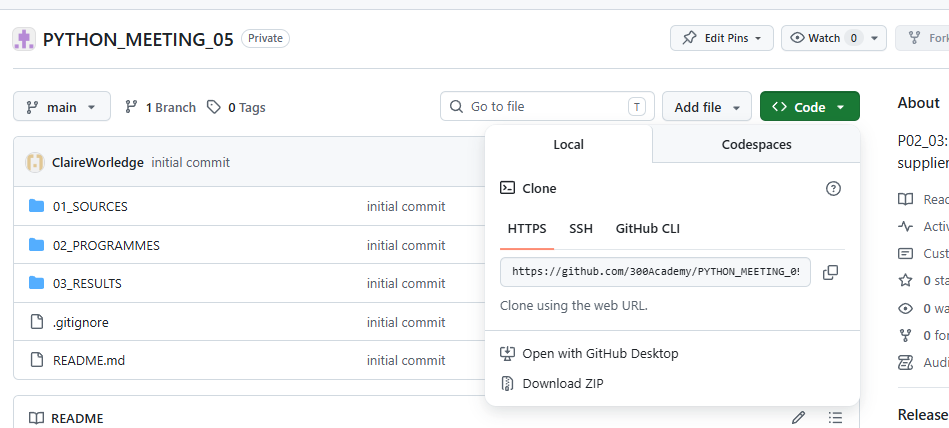
Task: Click the repository avatar icon beside PYTHON_MEETING_05
Action: (x=24, y=39)
